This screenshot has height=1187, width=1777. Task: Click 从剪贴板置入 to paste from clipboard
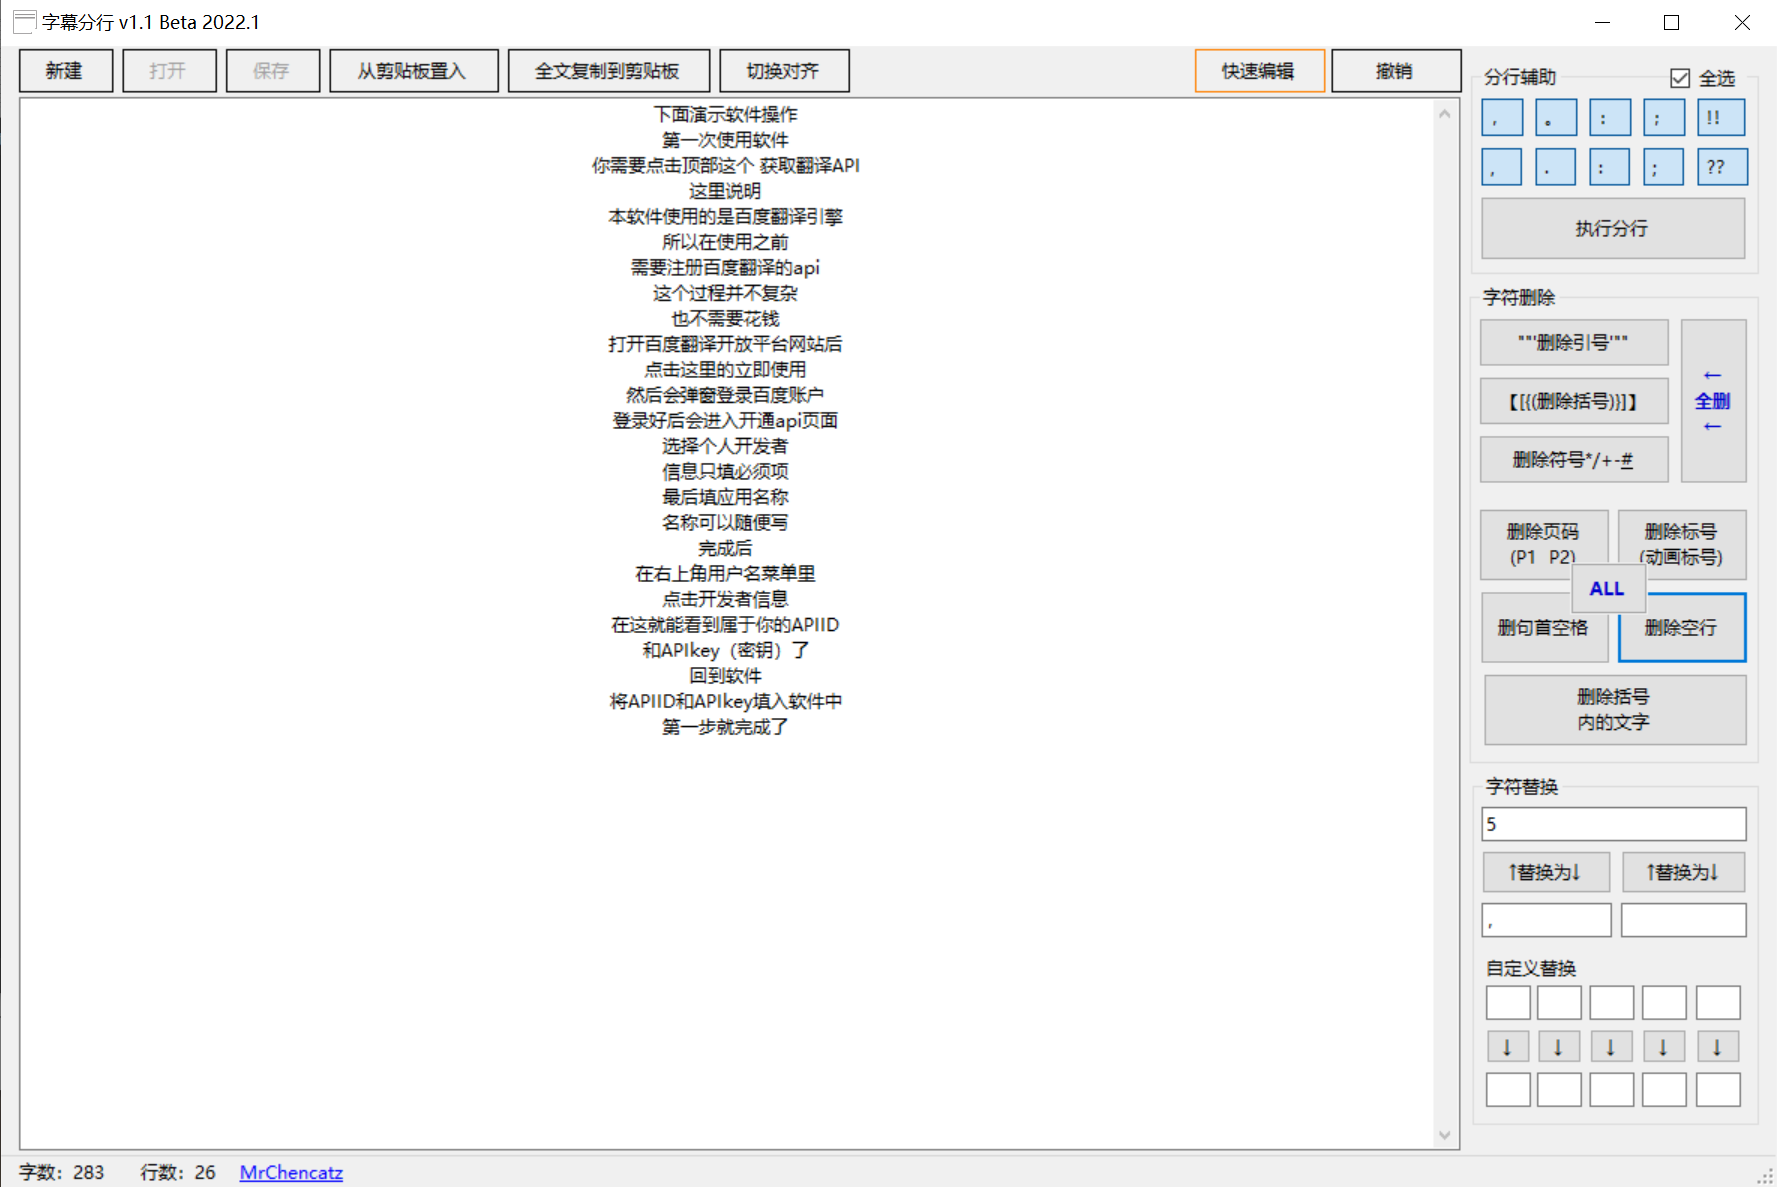click(414, 71)
